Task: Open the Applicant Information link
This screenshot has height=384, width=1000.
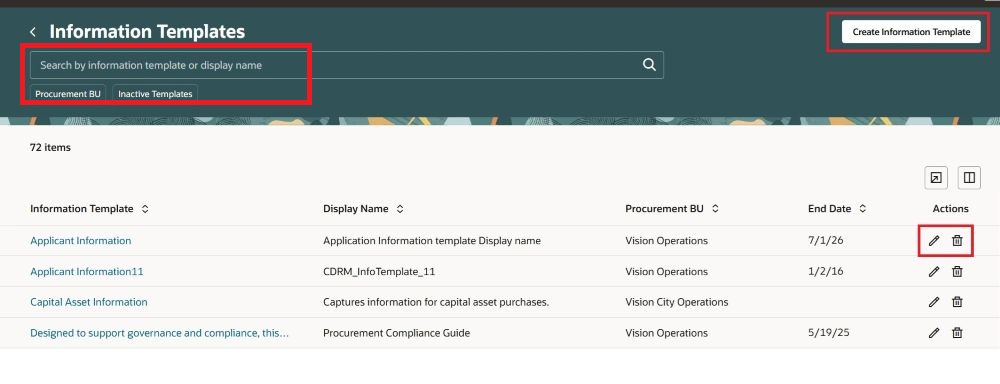Action: click(x=80, y=240)
